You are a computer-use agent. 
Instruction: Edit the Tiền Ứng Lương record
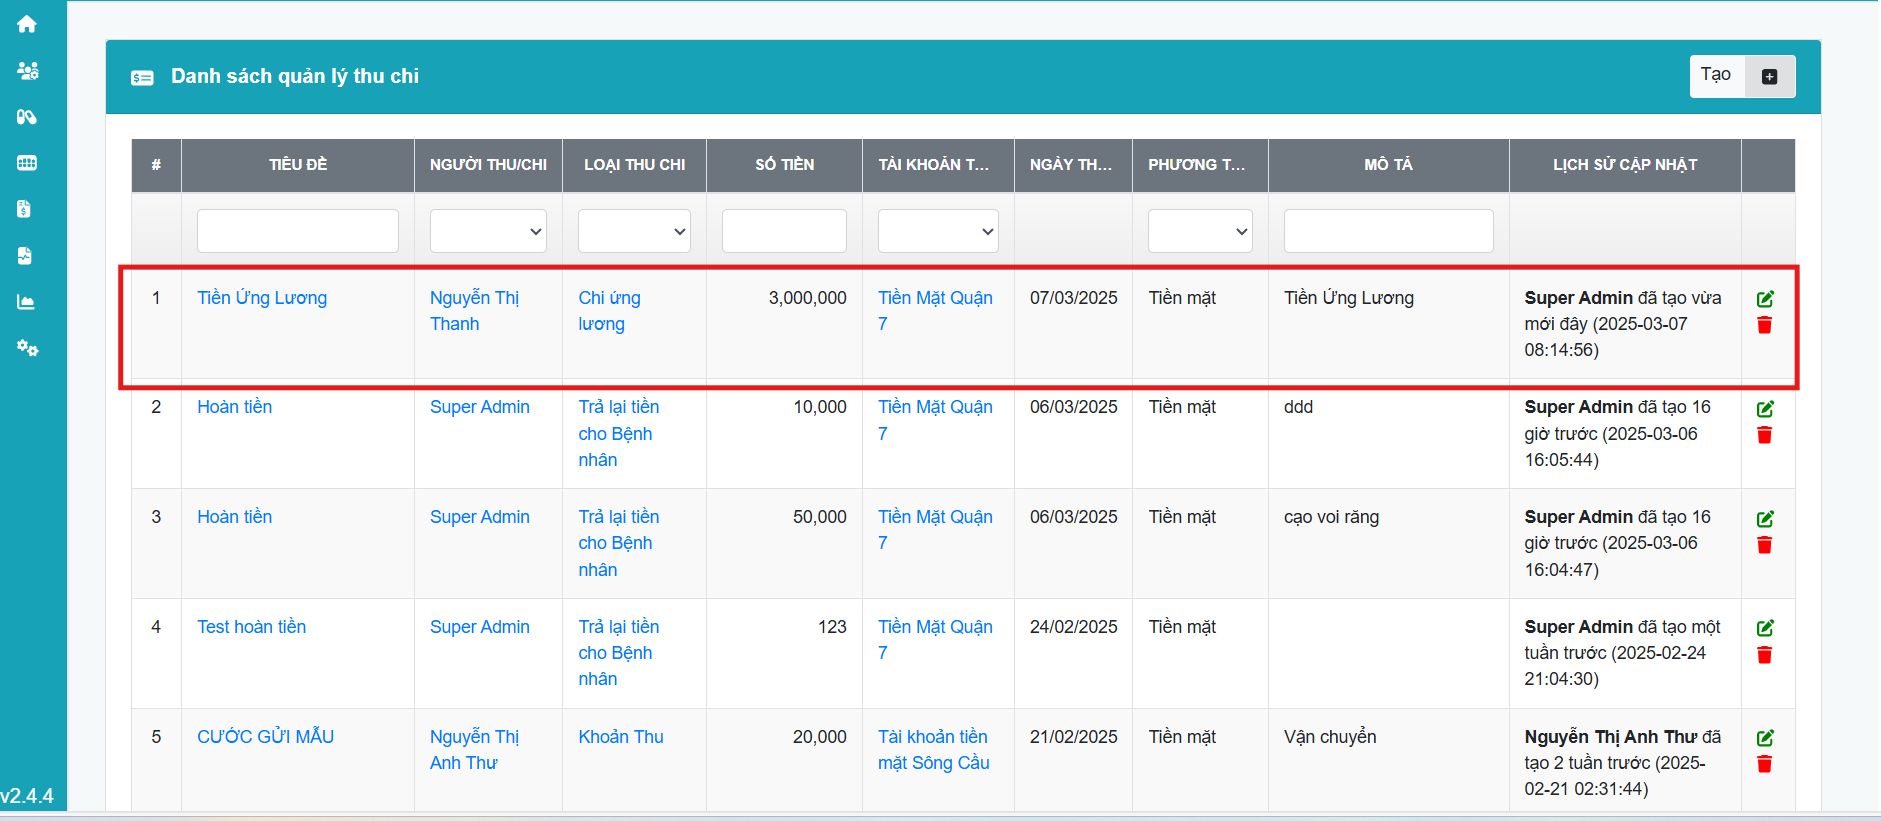tap(1765, 299)
